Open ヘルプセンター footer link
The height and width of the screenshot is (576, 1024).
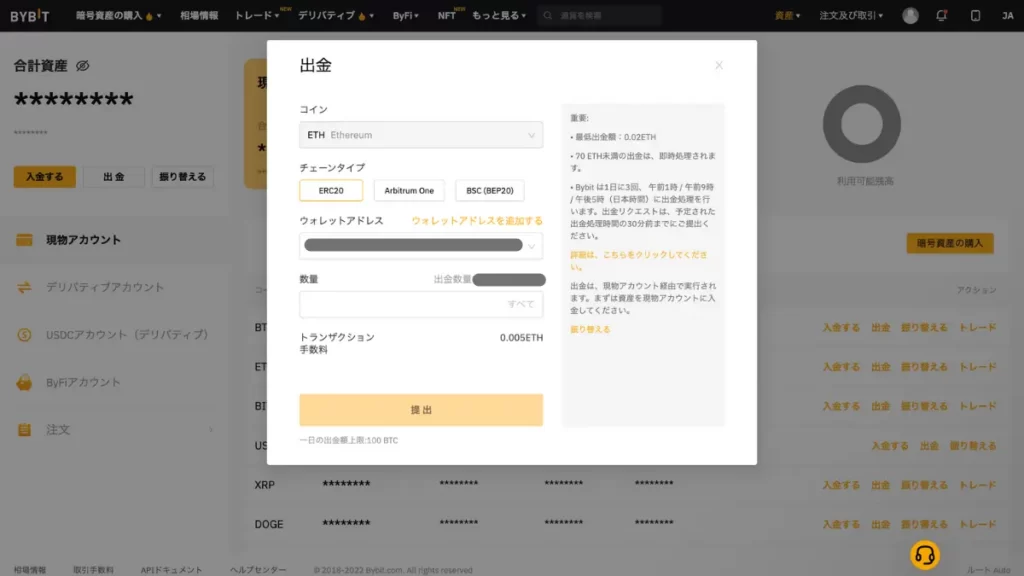tap(258, 570)
